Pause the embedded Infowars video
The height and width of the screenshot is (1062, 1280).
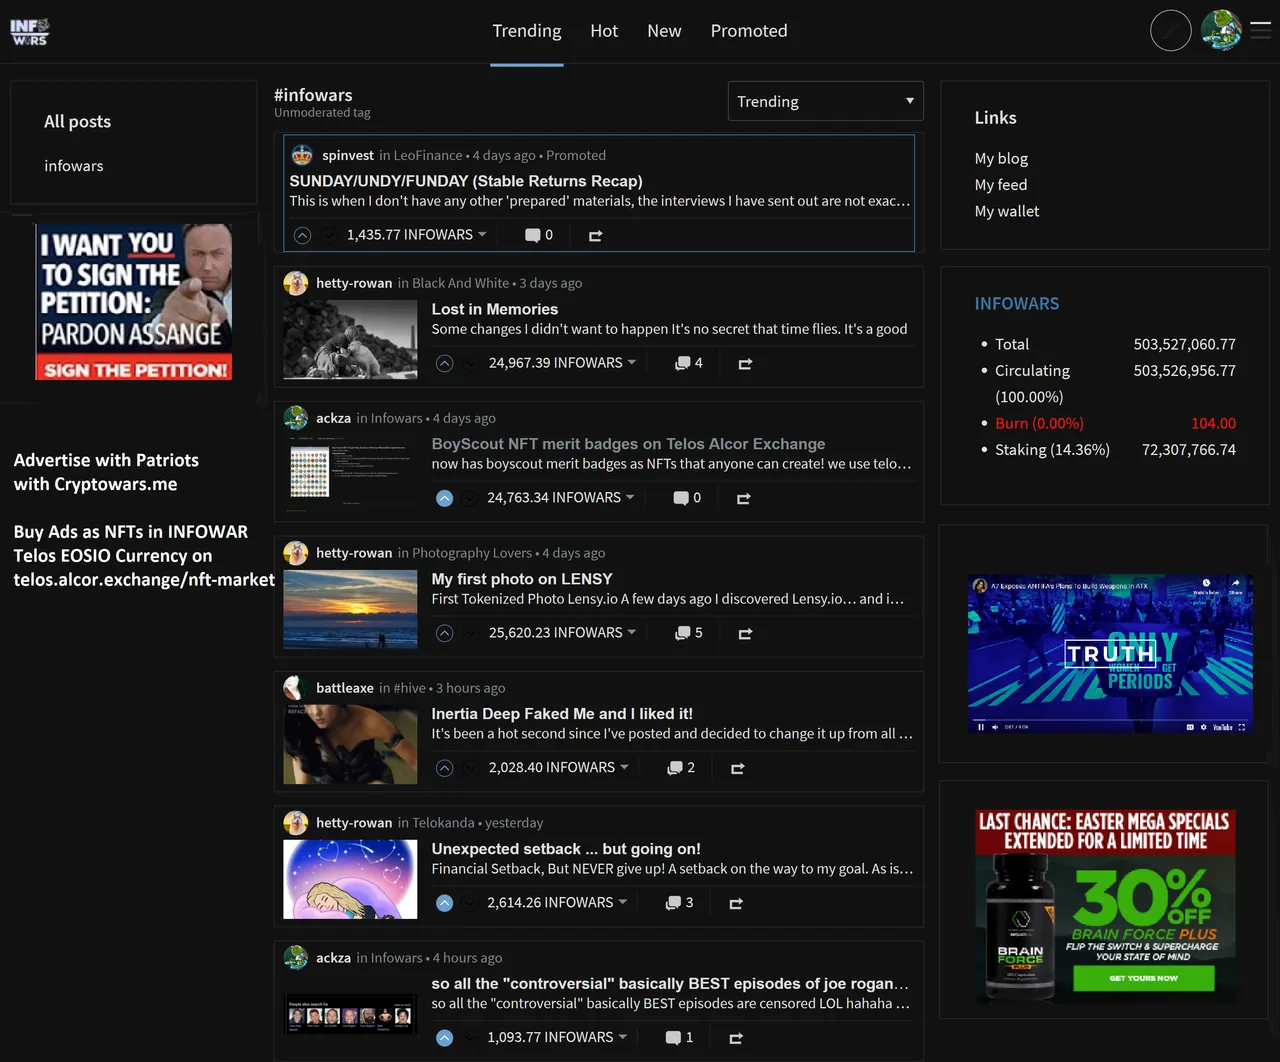(981, 727)
